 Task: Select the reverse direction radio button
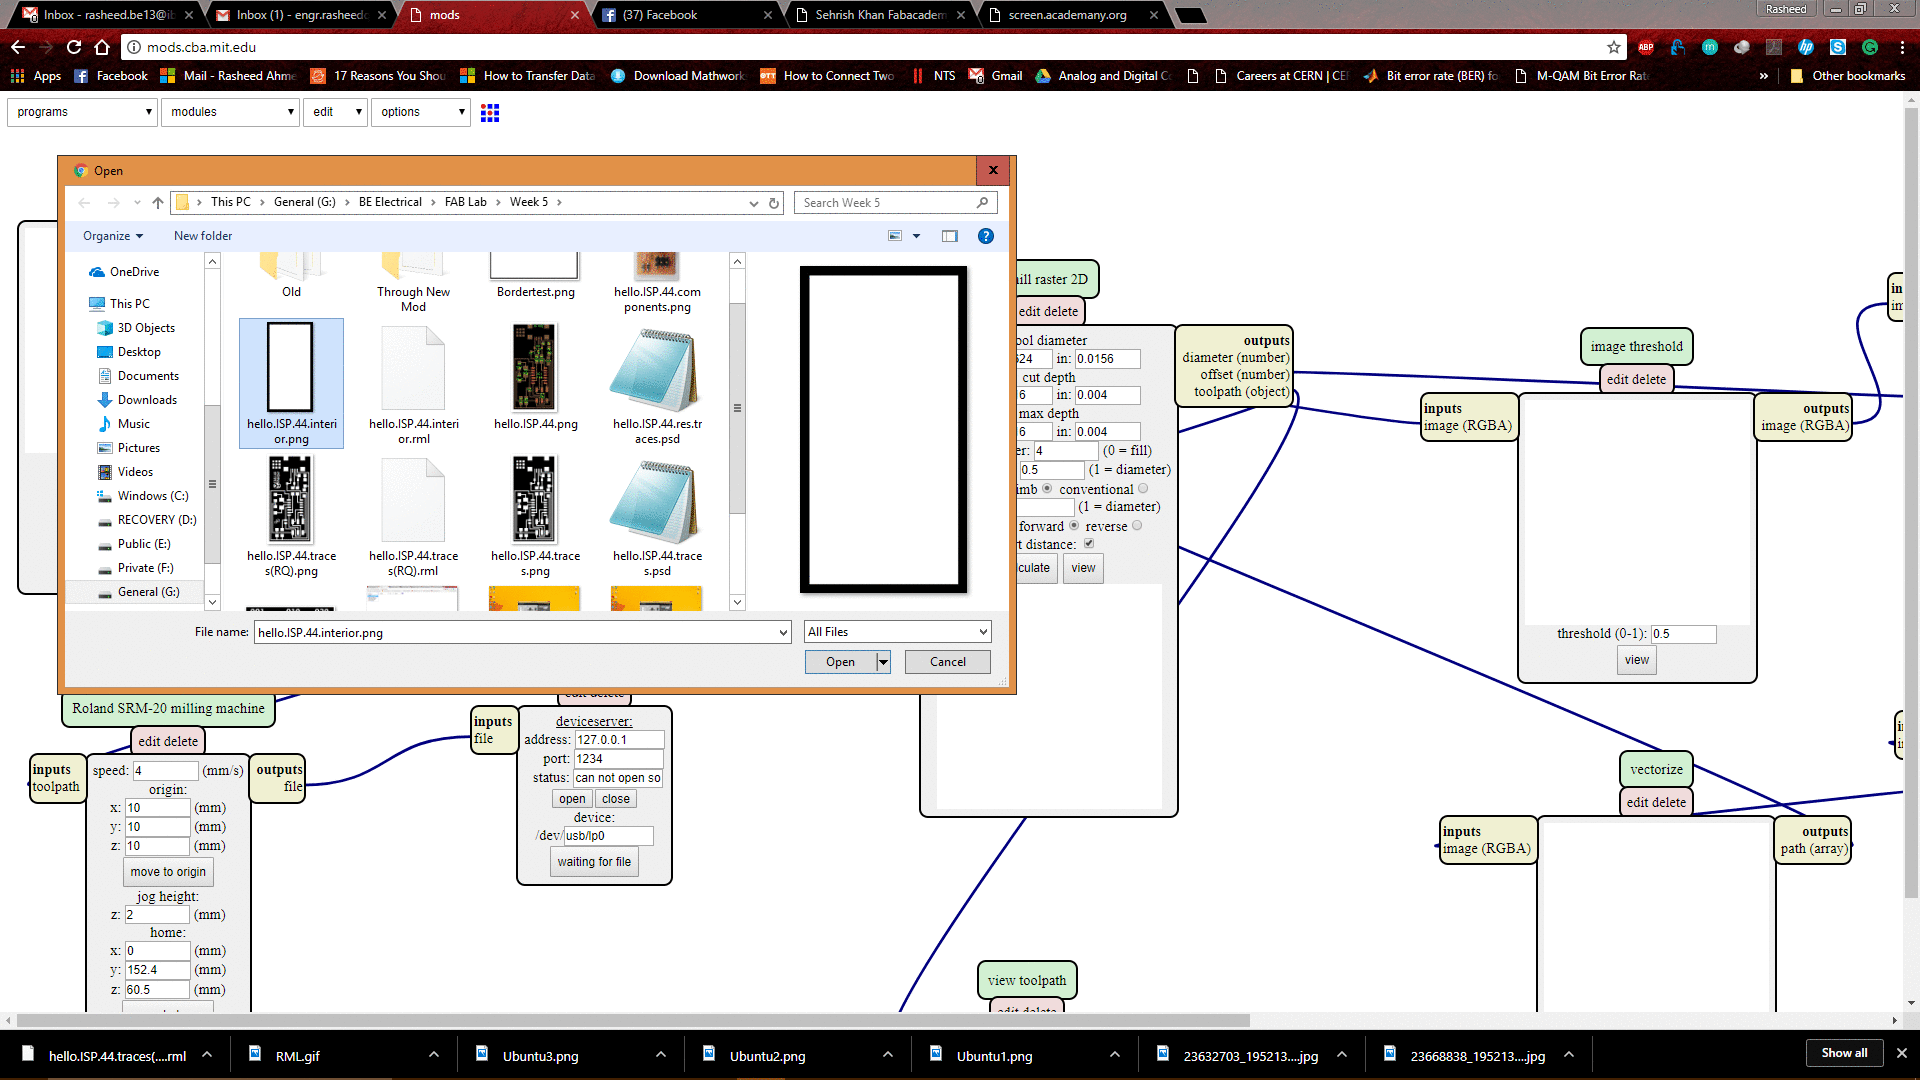point(1137,526)
